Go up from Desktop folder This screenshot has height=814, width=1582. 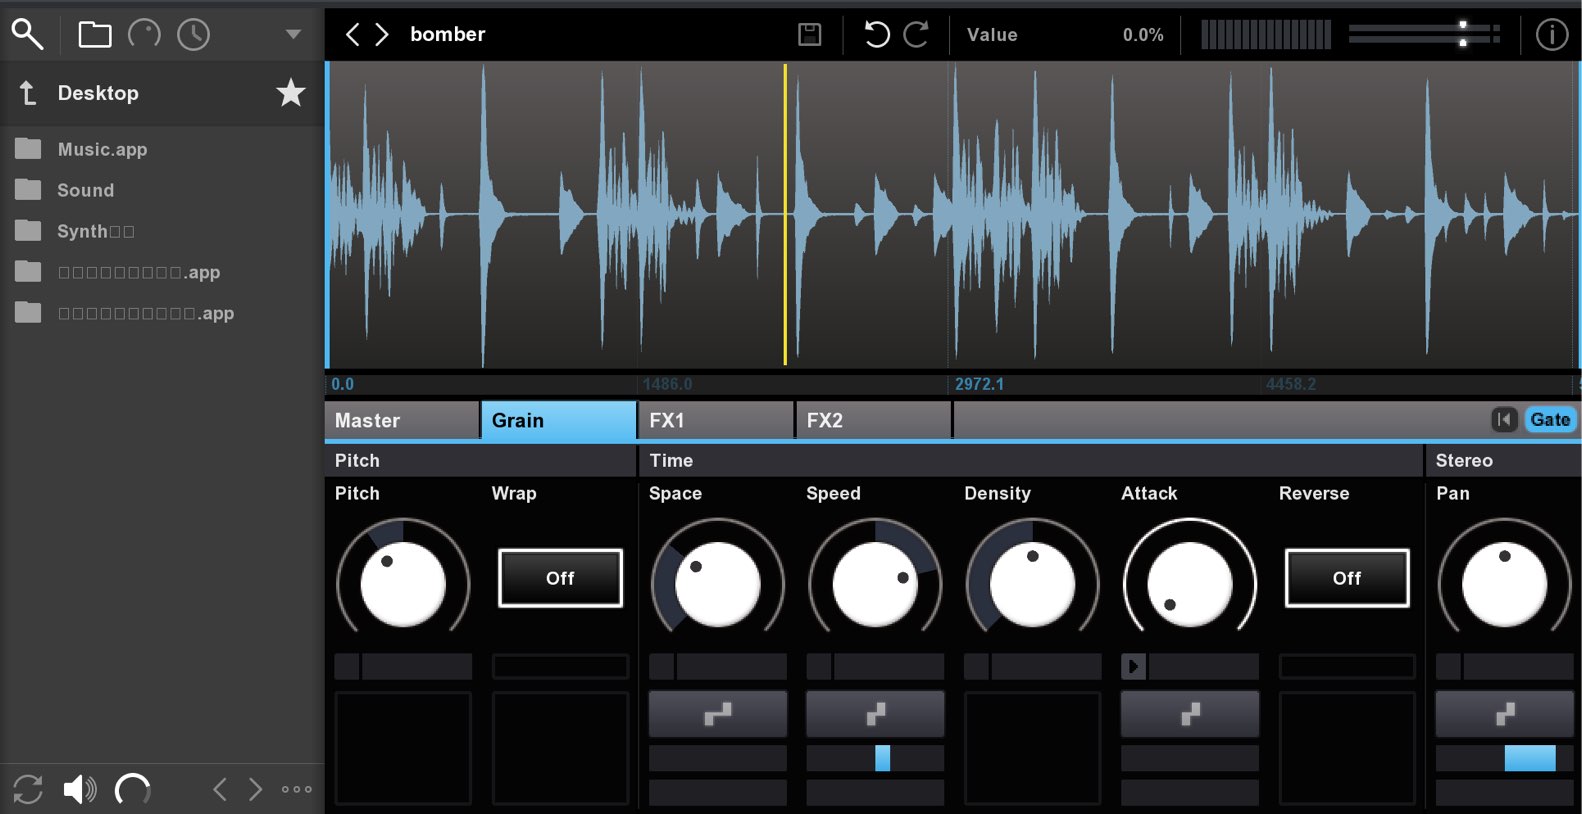pyautogui.click(x=28, y=93)
